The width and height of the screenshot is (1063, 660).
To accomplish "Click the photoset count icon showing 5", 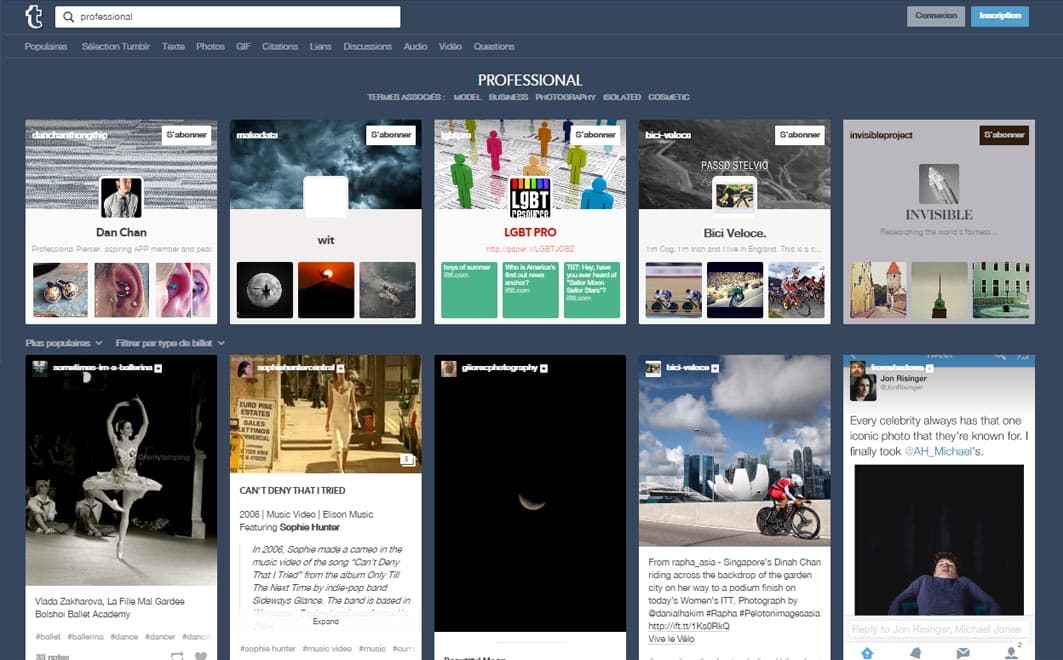I will point(407,459).
